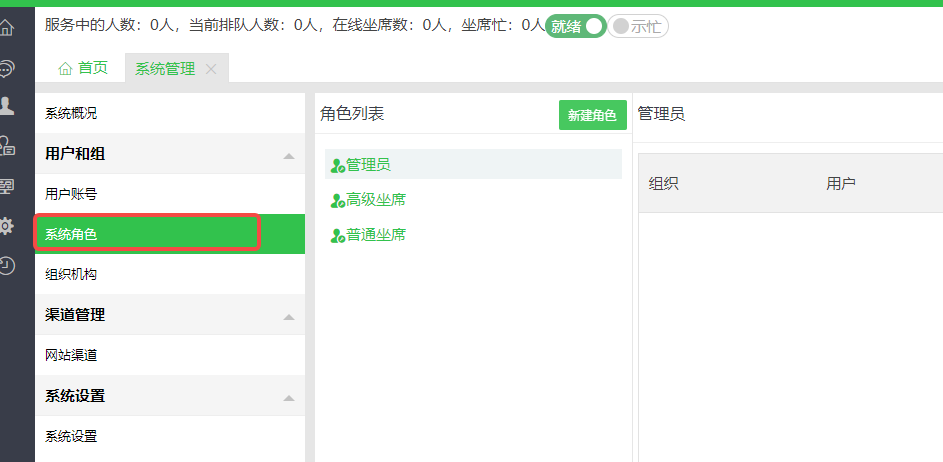Open 网站渠道 menu item

click(x=170, y=356)
